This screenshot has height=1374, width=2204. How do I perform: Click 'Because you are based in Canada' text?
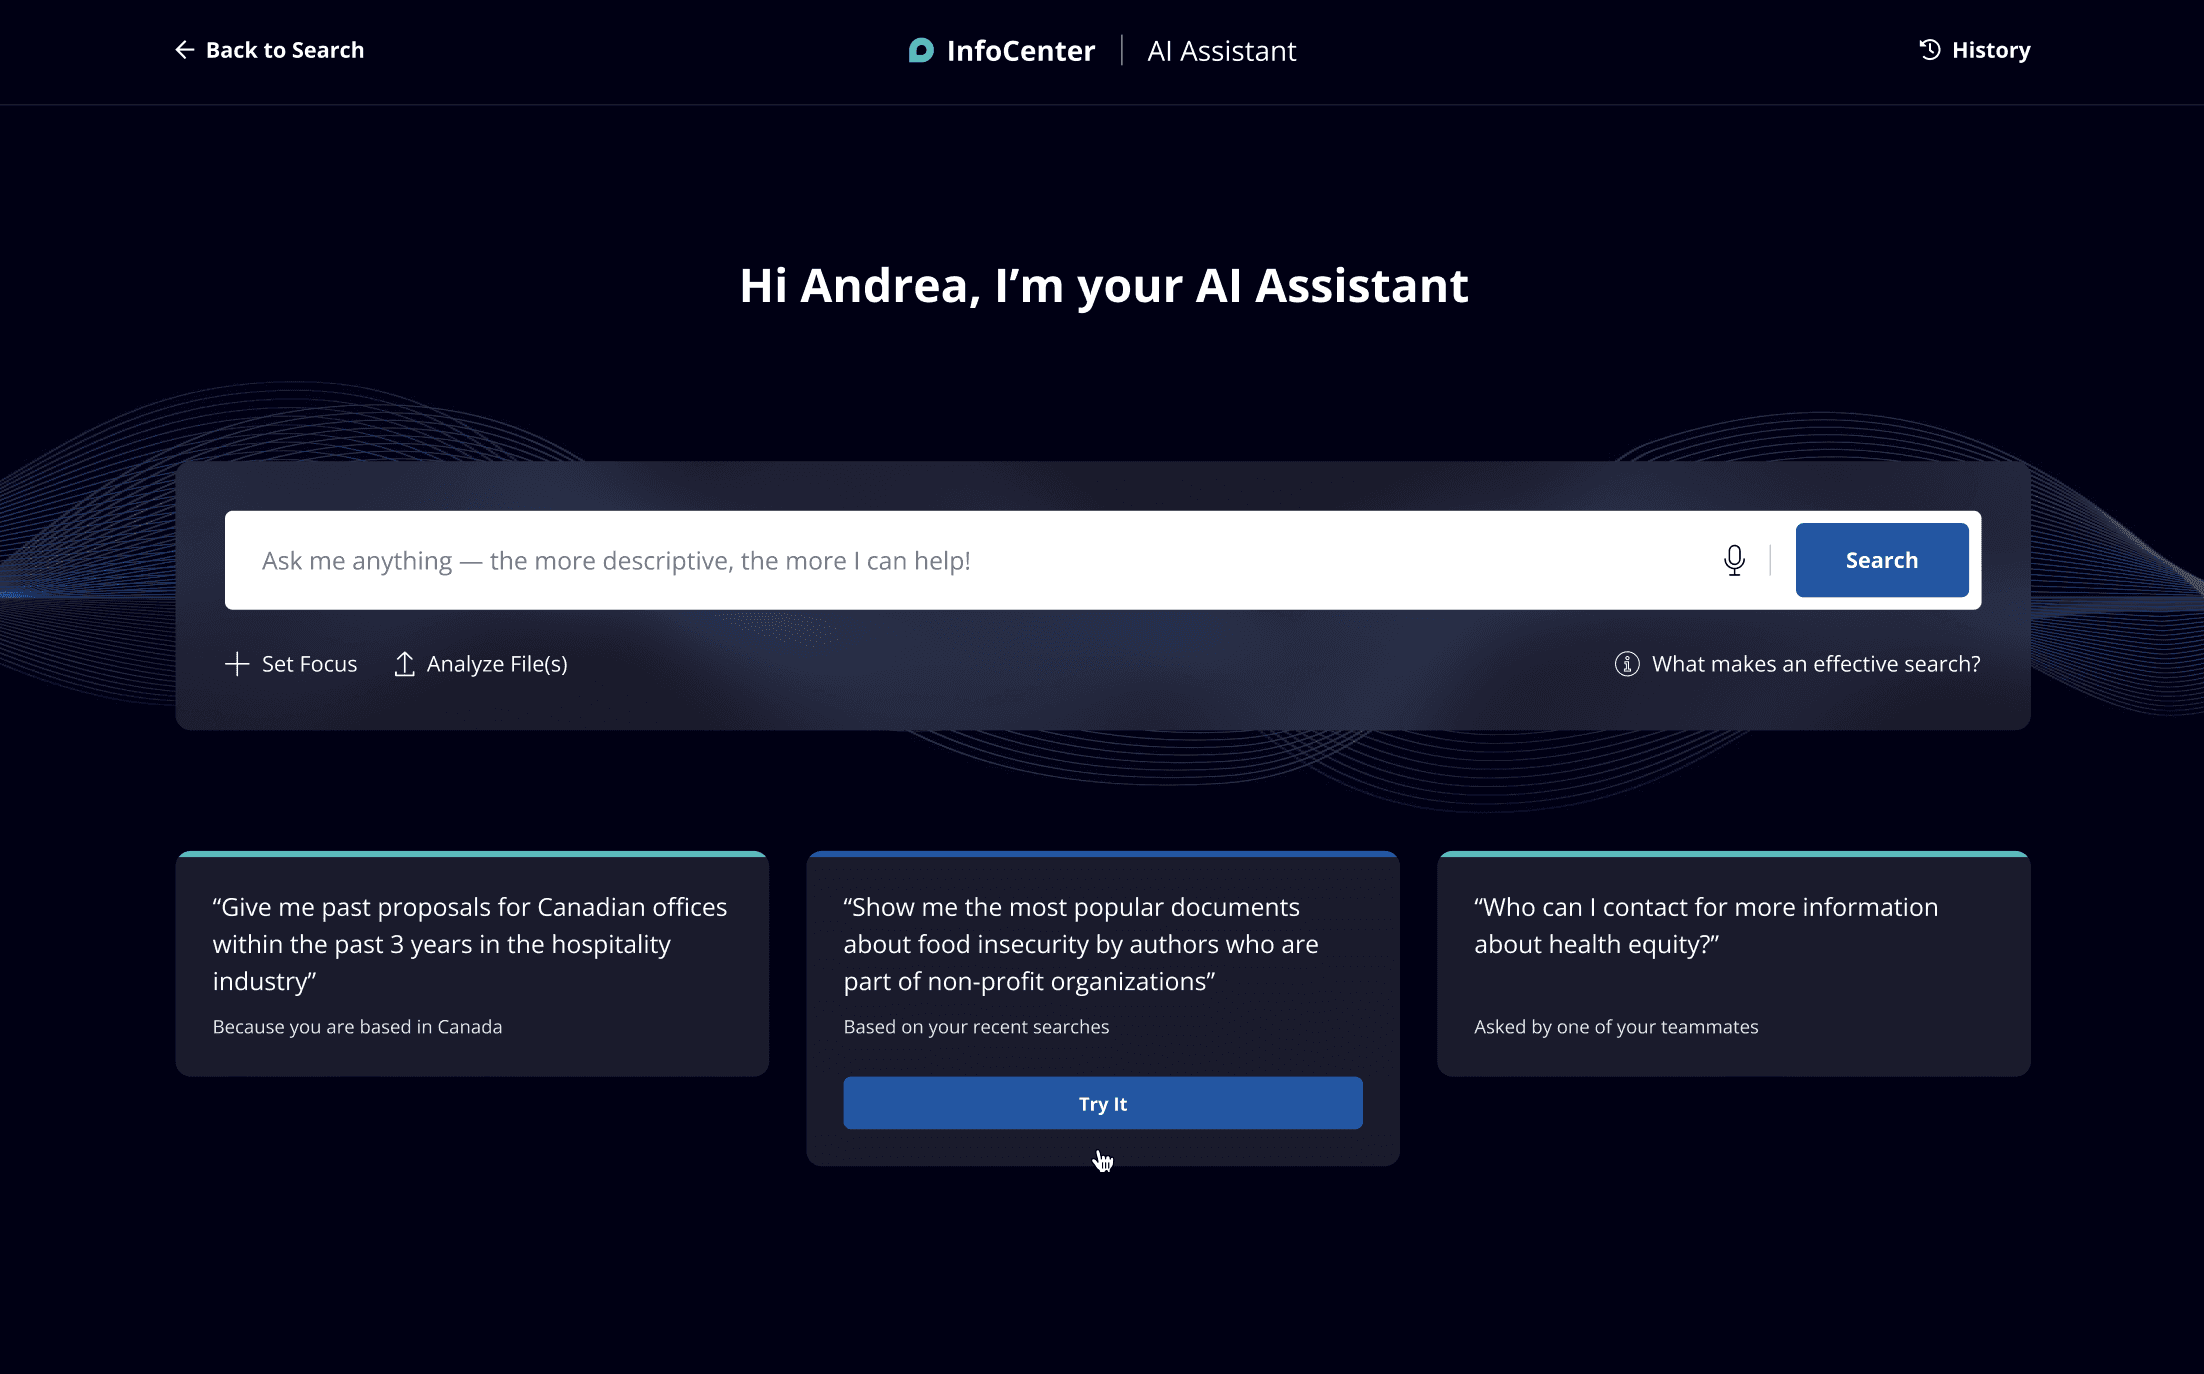tap(357, 1027)
